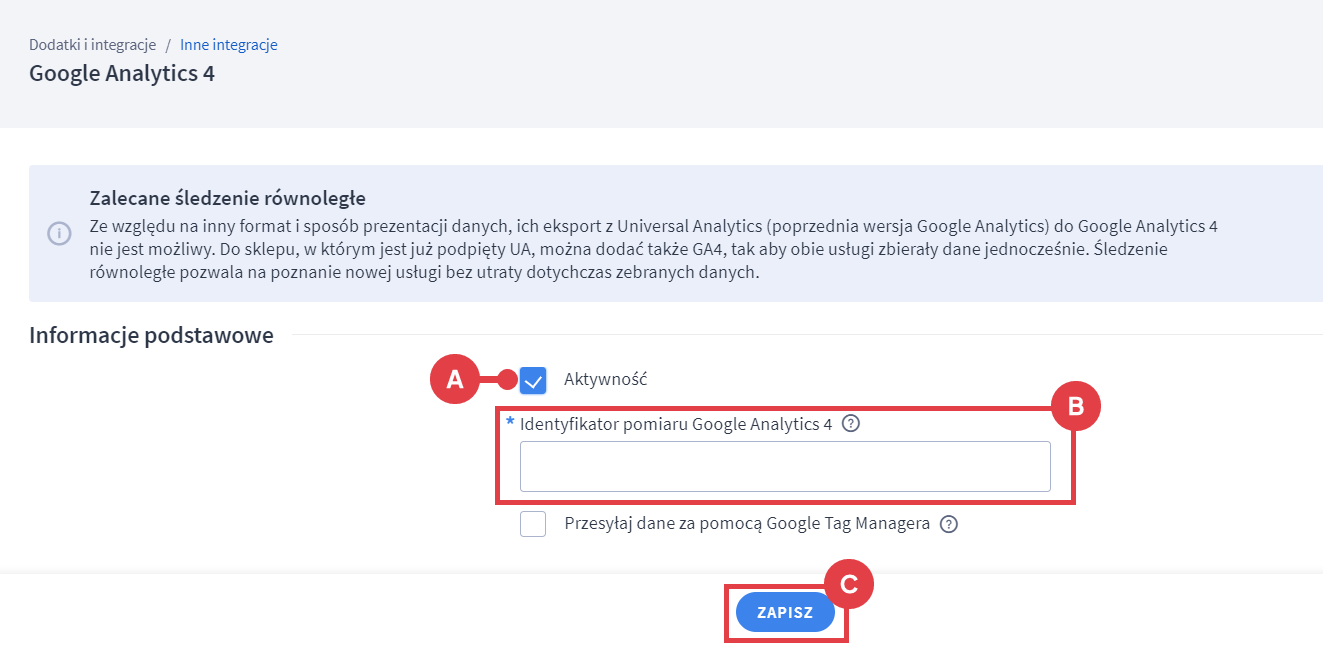Image resolution: width=1323 pixels, height=650 pixels.
Task: Click the Google Analytics 4 page title
Action: click(x=122, y=73)
